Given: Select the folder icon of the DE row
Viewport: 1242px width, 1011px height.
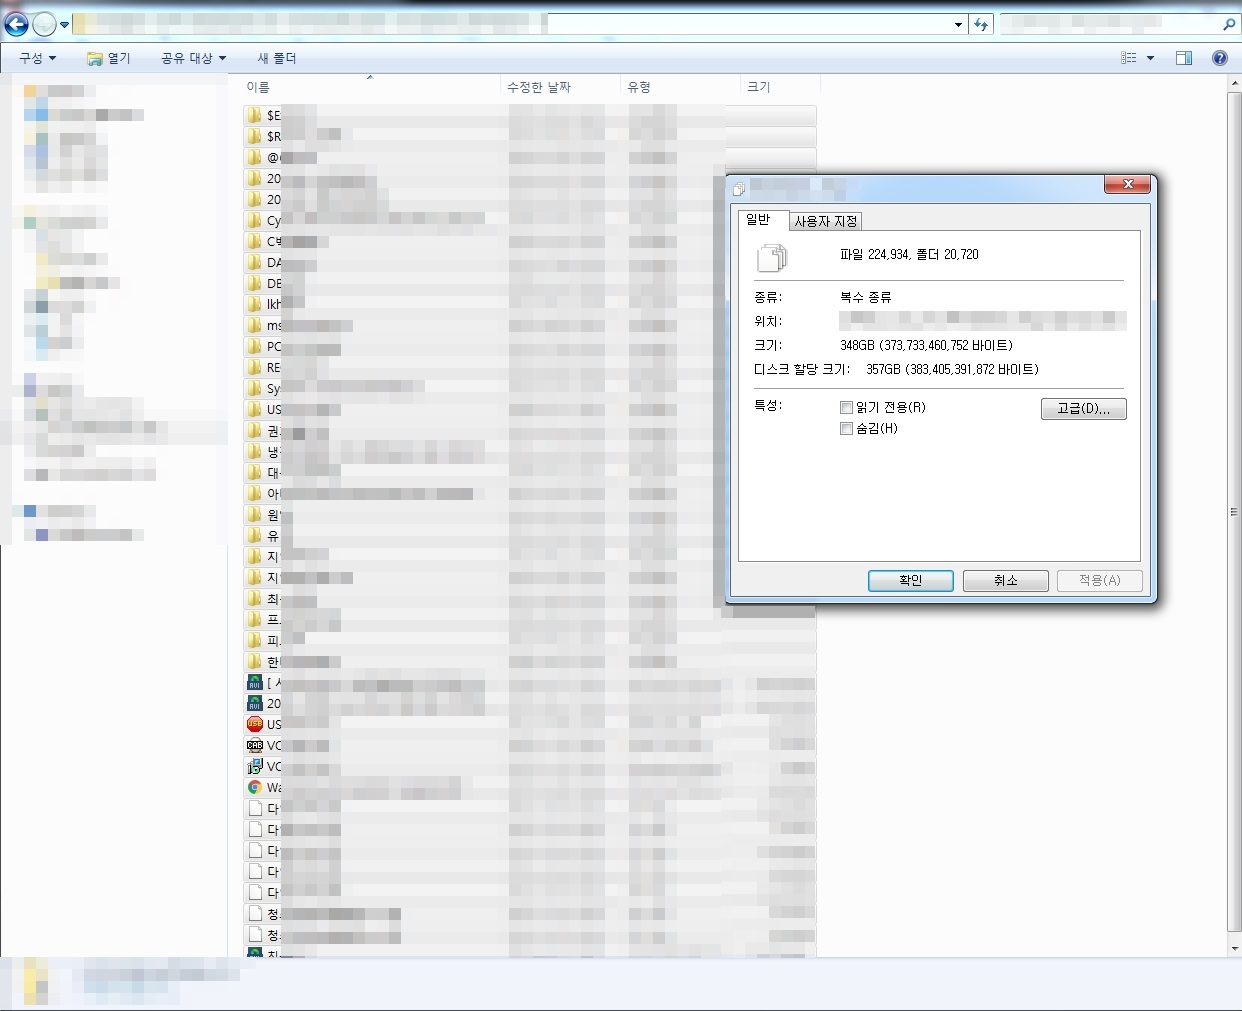Looking at the screenshot, I should coord(255,283).
